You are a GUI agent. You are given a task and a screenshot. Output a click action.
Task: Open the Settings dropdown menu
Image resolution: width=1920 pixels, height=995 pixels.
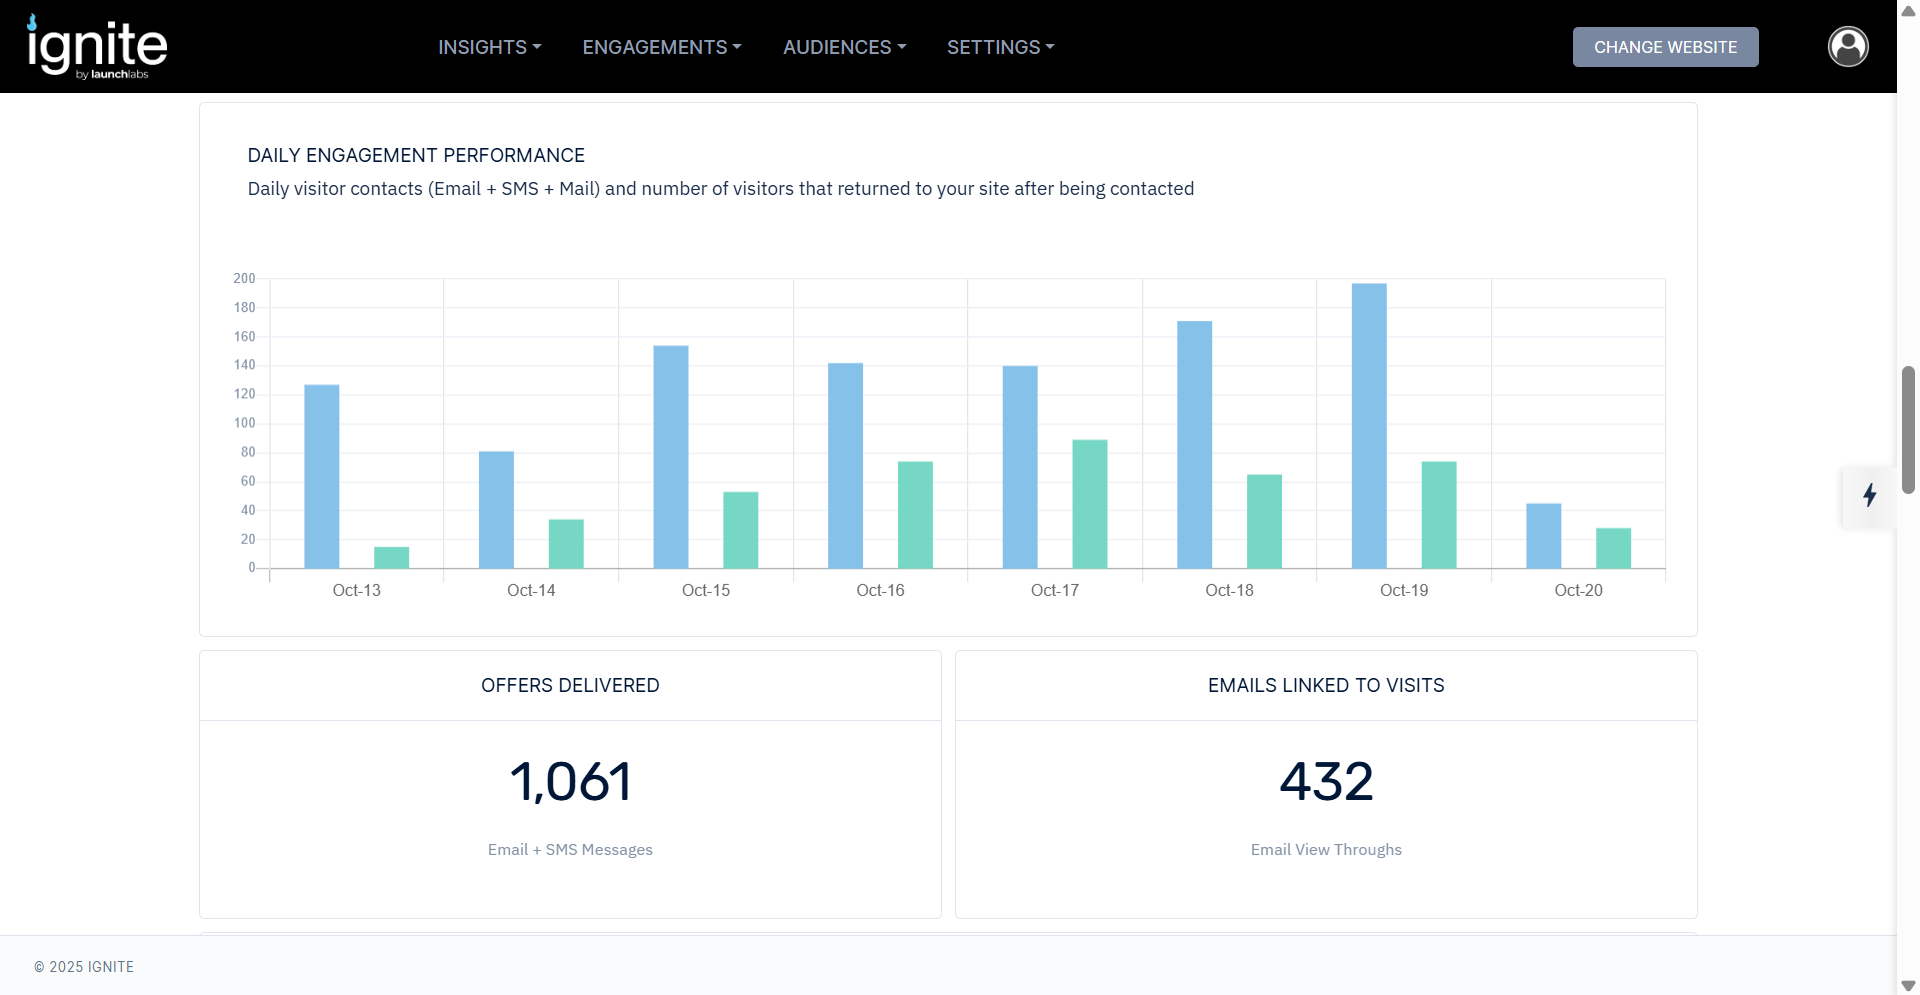click(x=1000, y=47)
